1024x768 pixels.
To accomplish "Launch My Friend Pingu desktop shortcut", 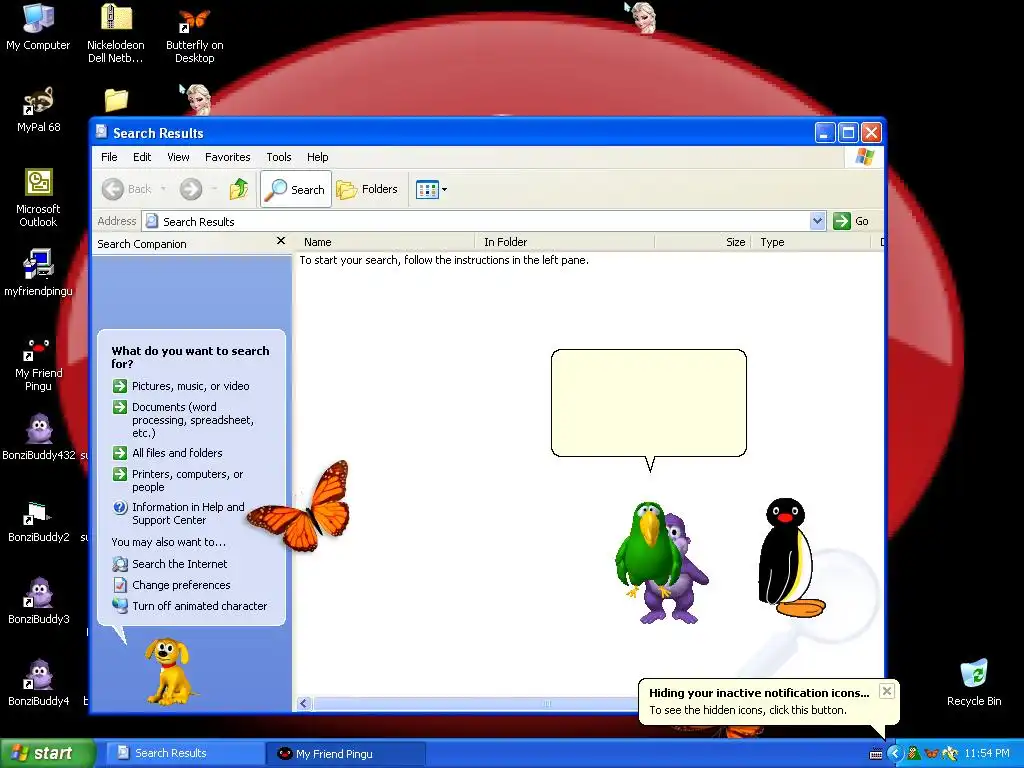I will 38,364.
